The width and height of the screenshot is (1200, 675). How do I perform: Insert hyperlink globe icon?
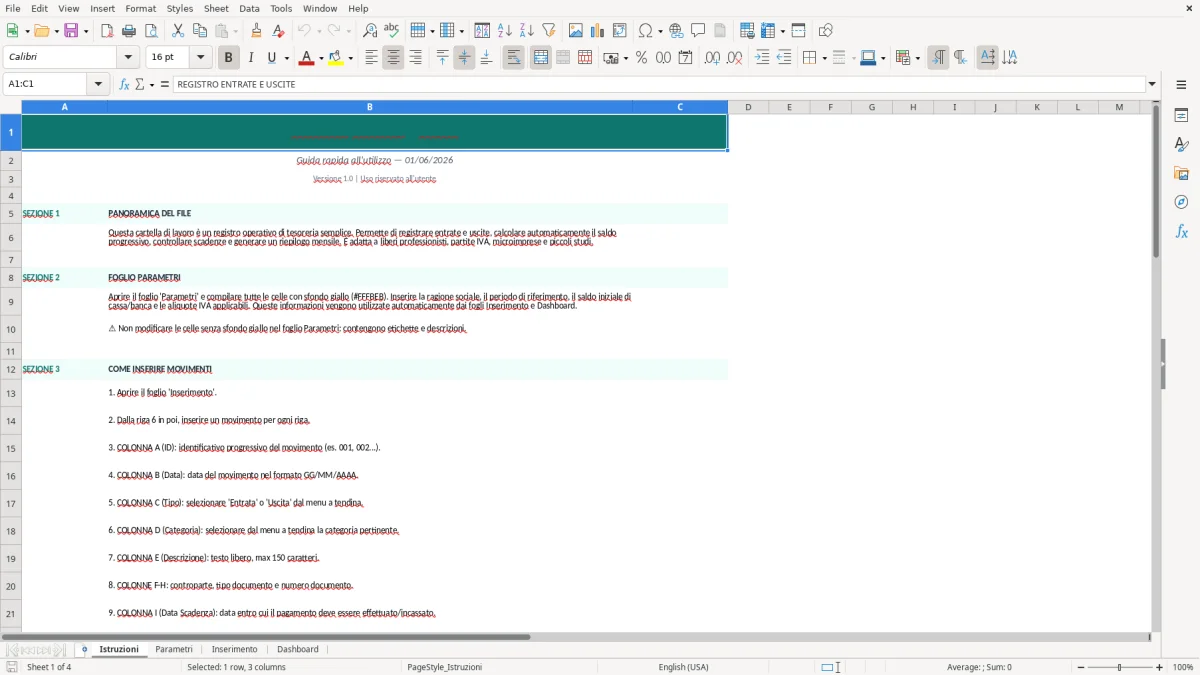coord(676,31)
